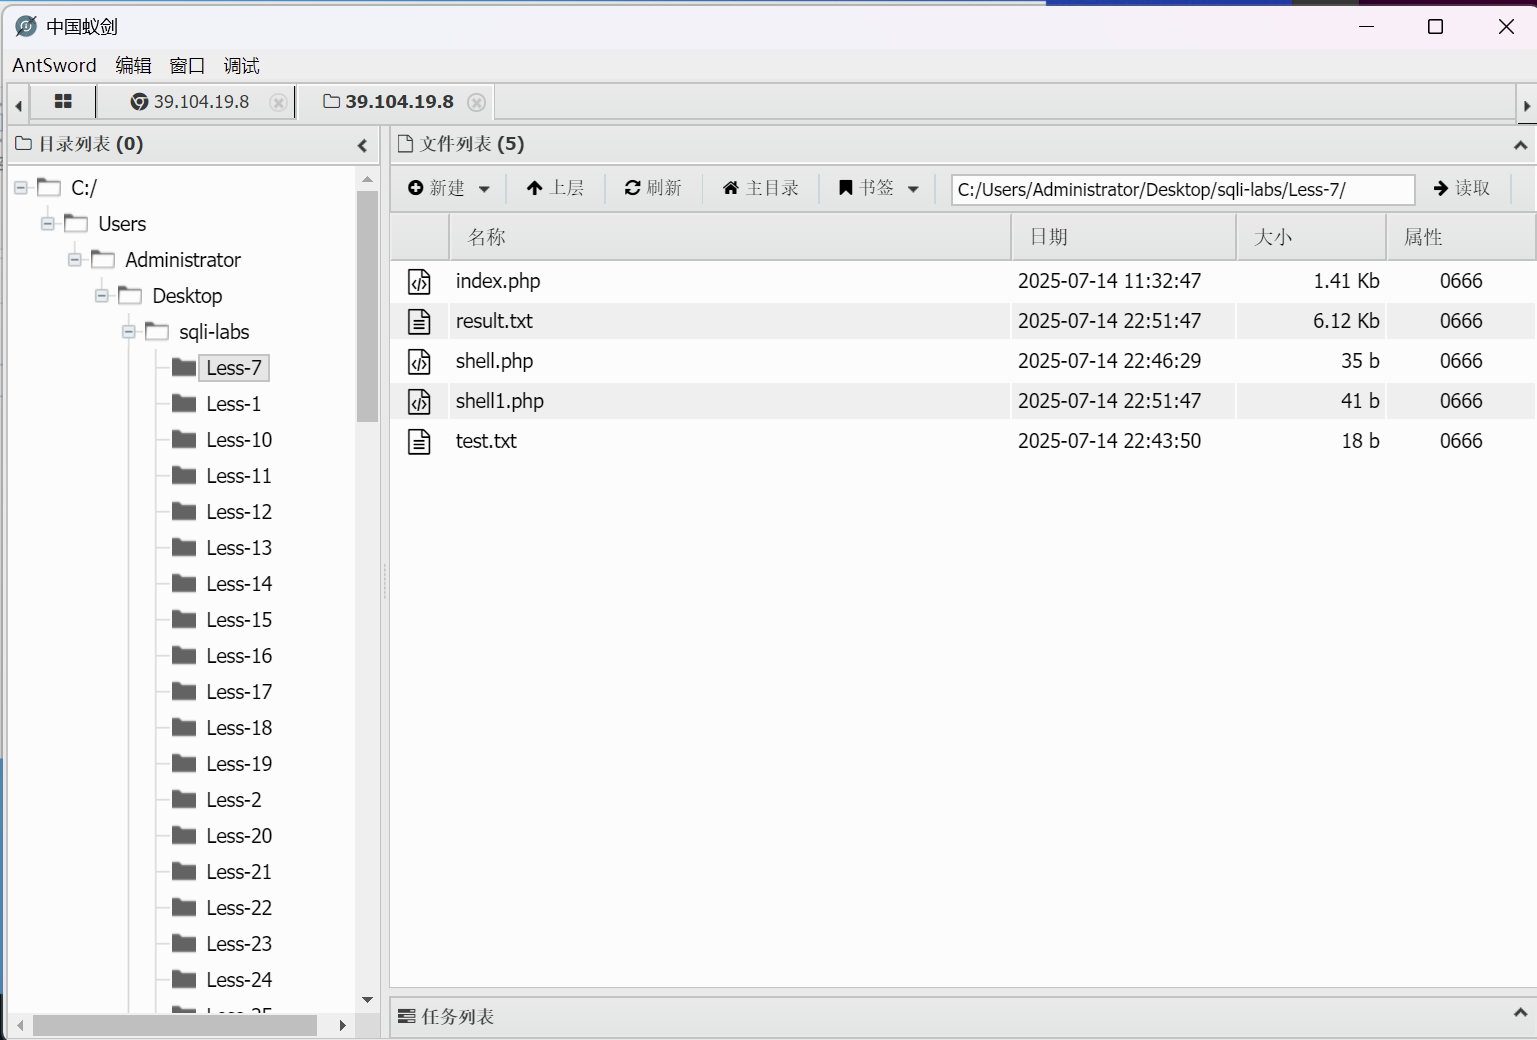Expand the 任务列表 panel

click(x=1520, y=1013)
